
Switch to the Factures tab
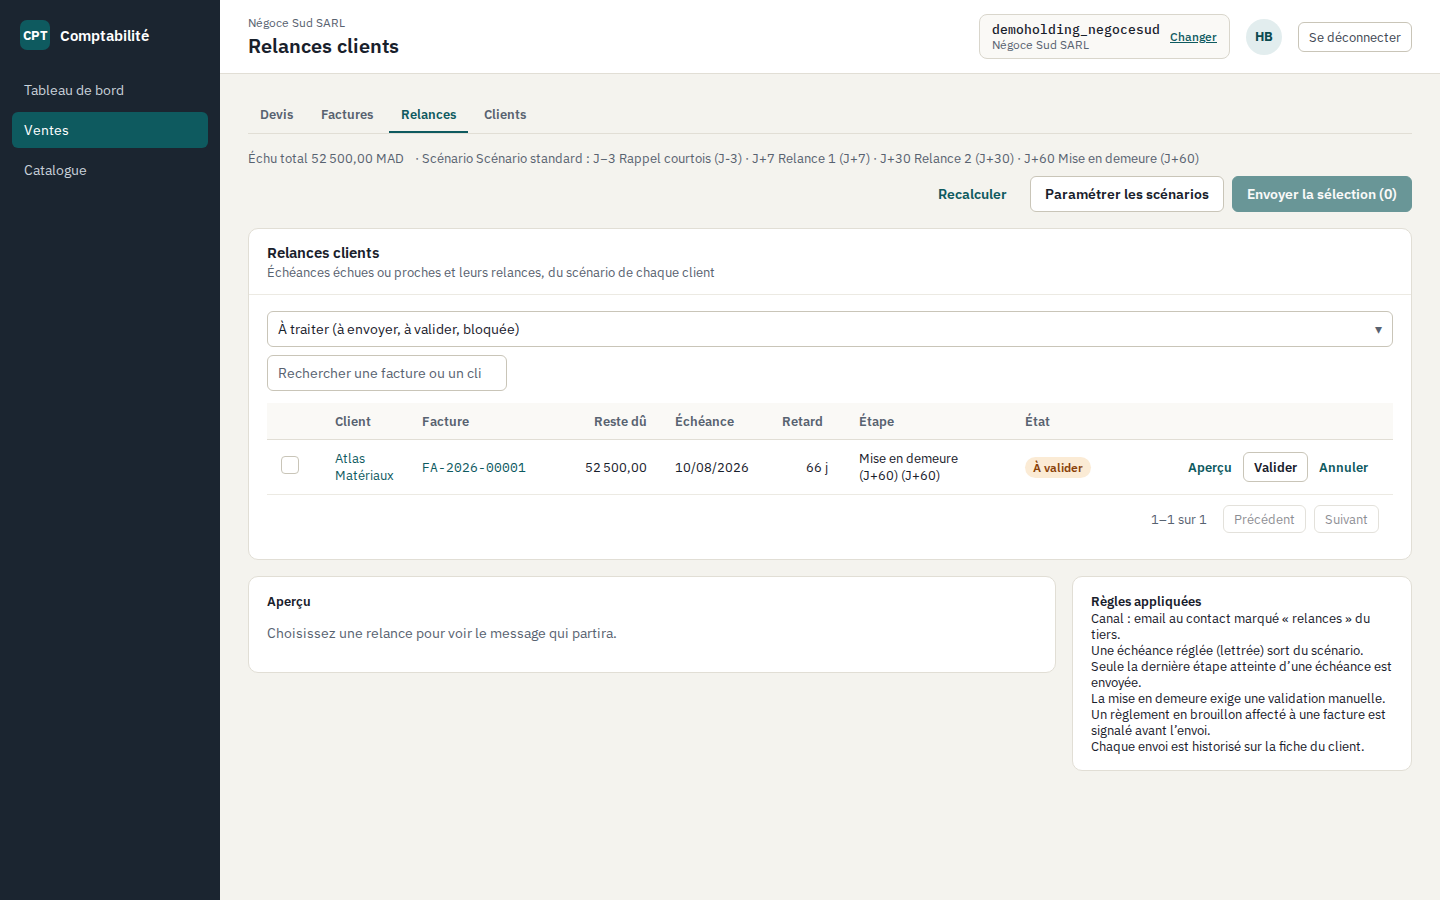347,115
